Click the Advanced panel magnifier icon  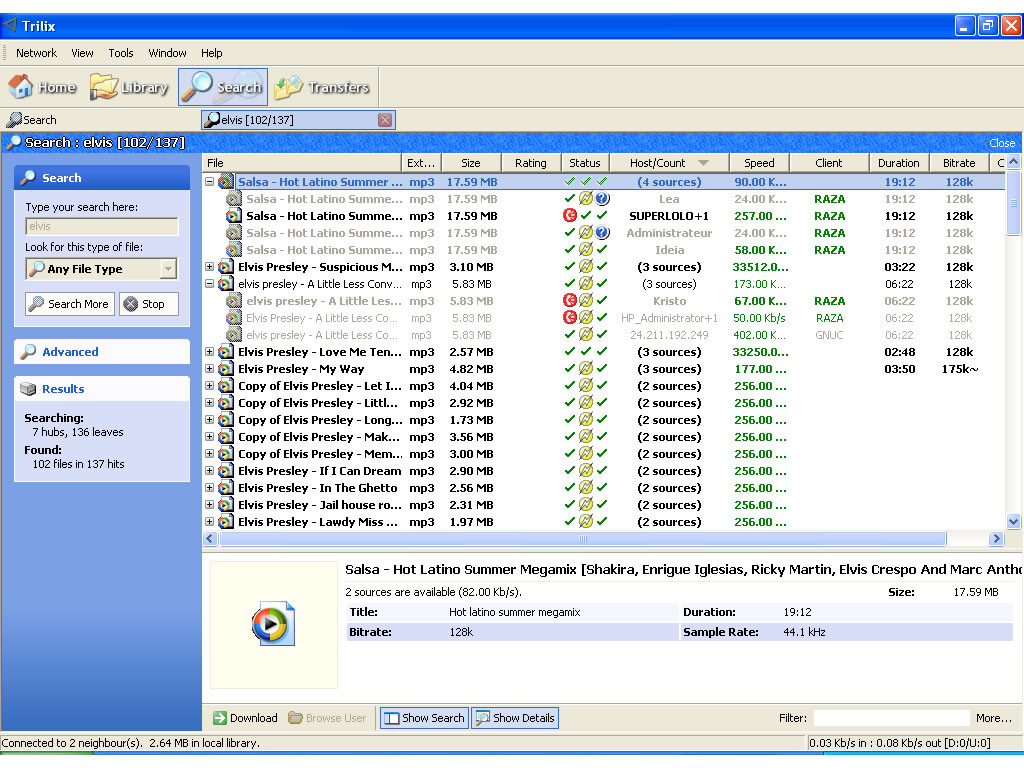pos(28,351)
